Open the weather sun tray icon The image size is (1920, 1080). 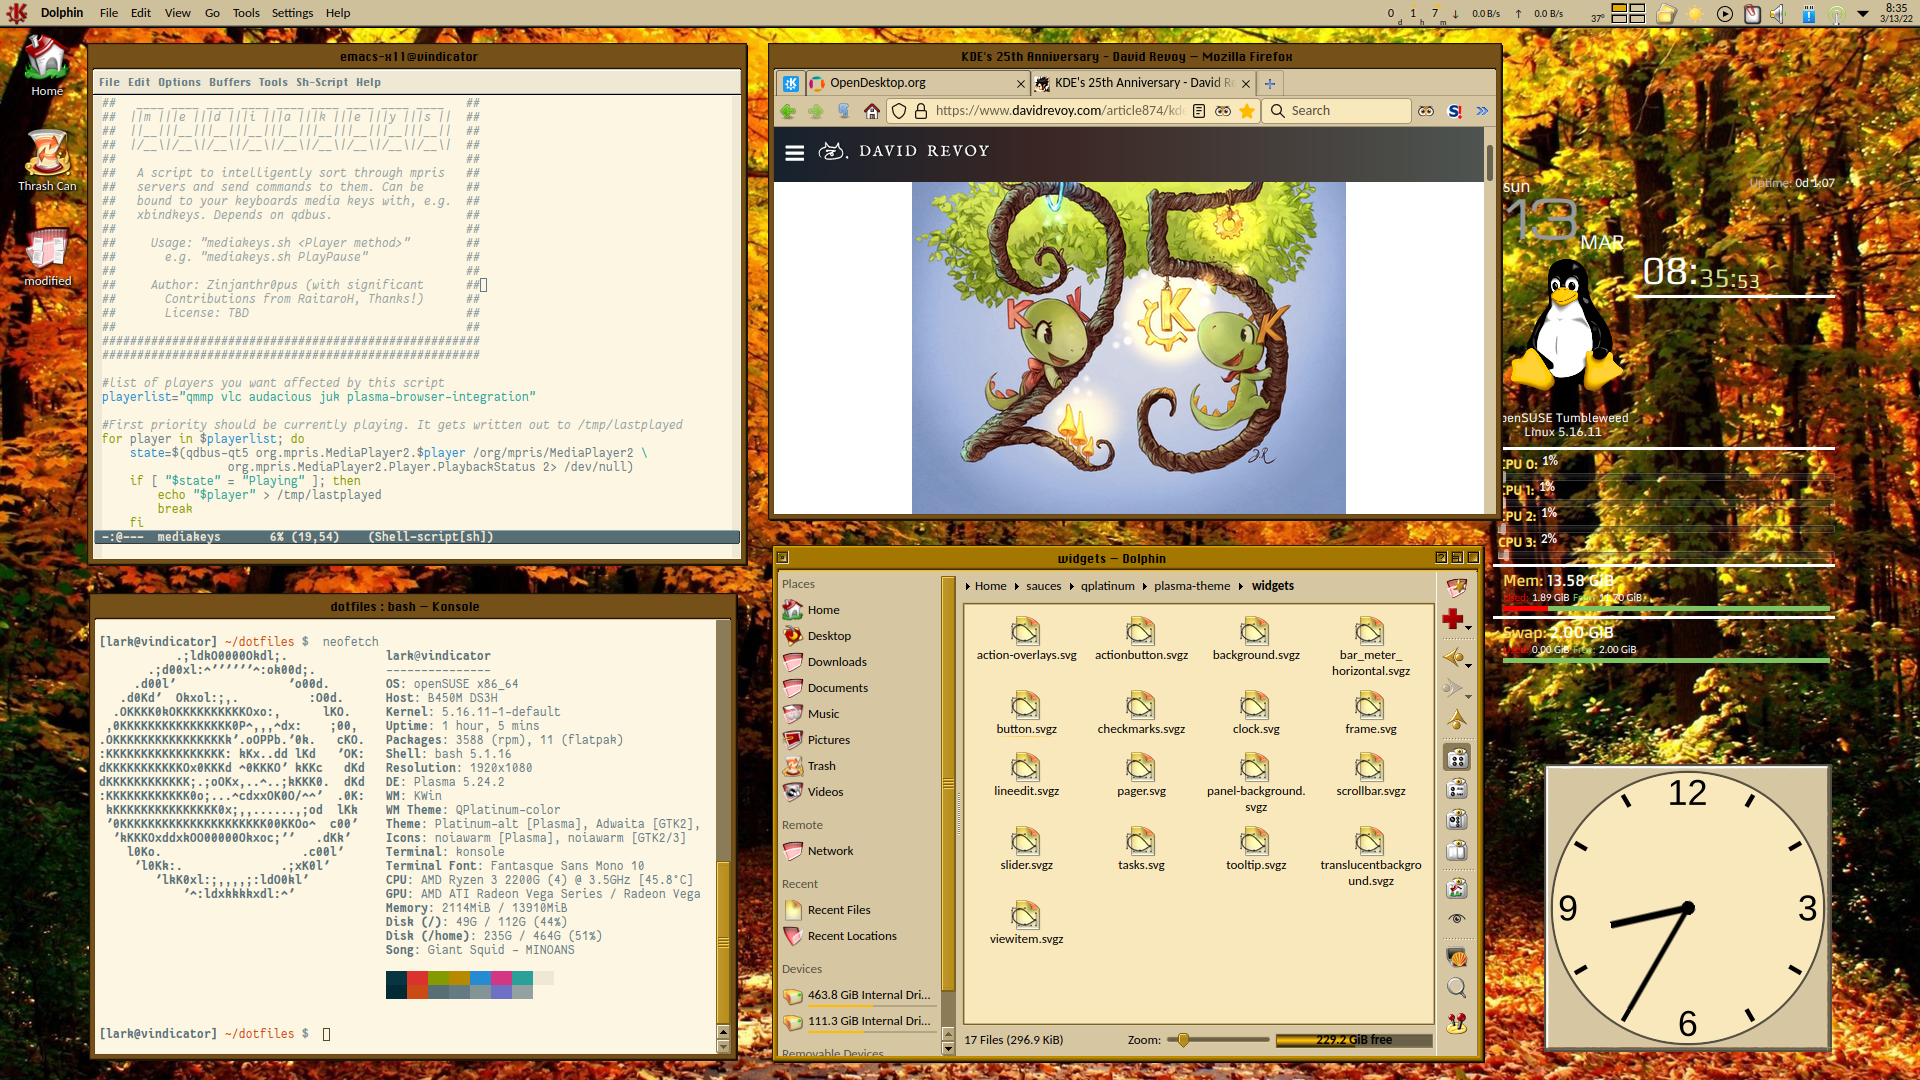(1695, 13)
